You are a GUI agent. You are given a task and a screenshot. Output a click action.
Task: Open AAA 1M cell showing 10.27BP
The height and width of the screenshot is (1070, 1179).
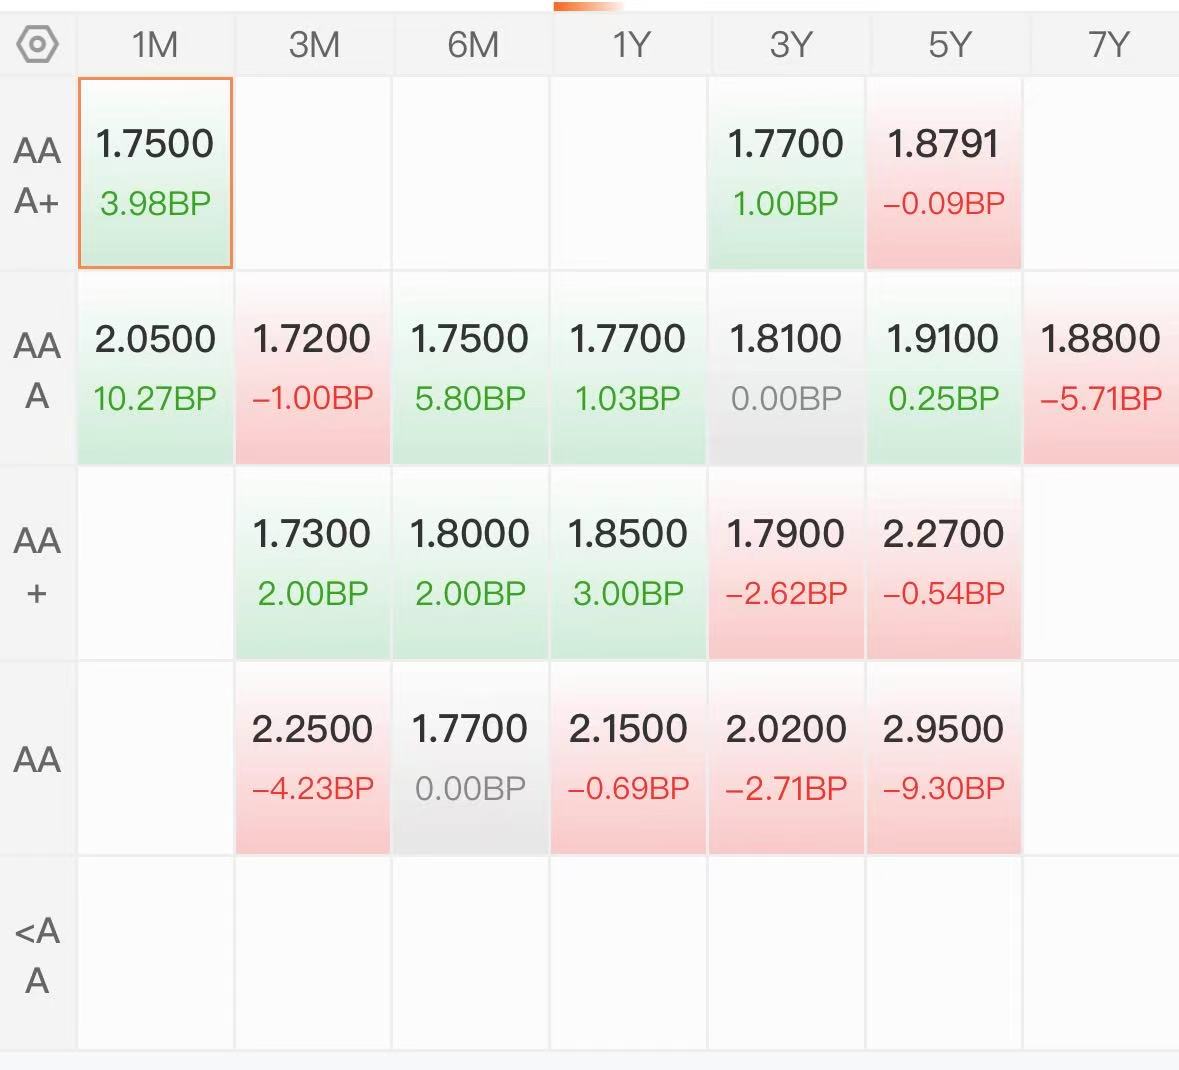coord(156,368)
